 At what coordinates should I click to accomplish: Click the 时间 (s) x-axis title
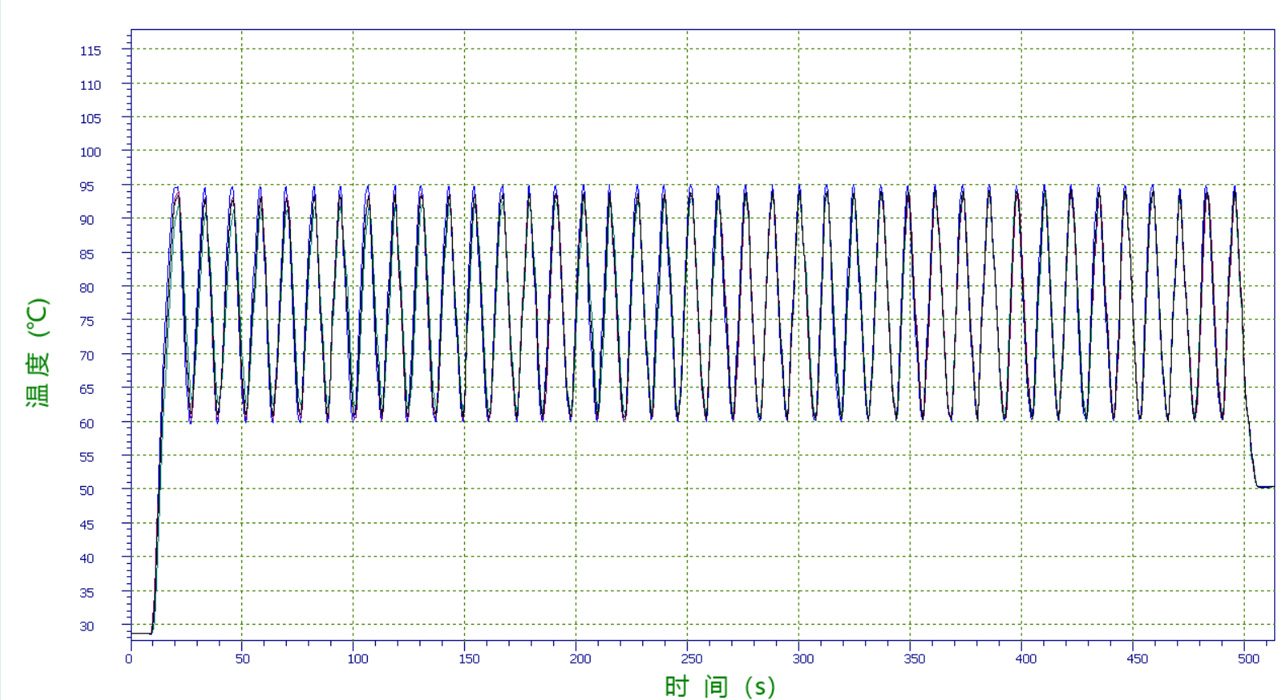(x=719, y=686)
